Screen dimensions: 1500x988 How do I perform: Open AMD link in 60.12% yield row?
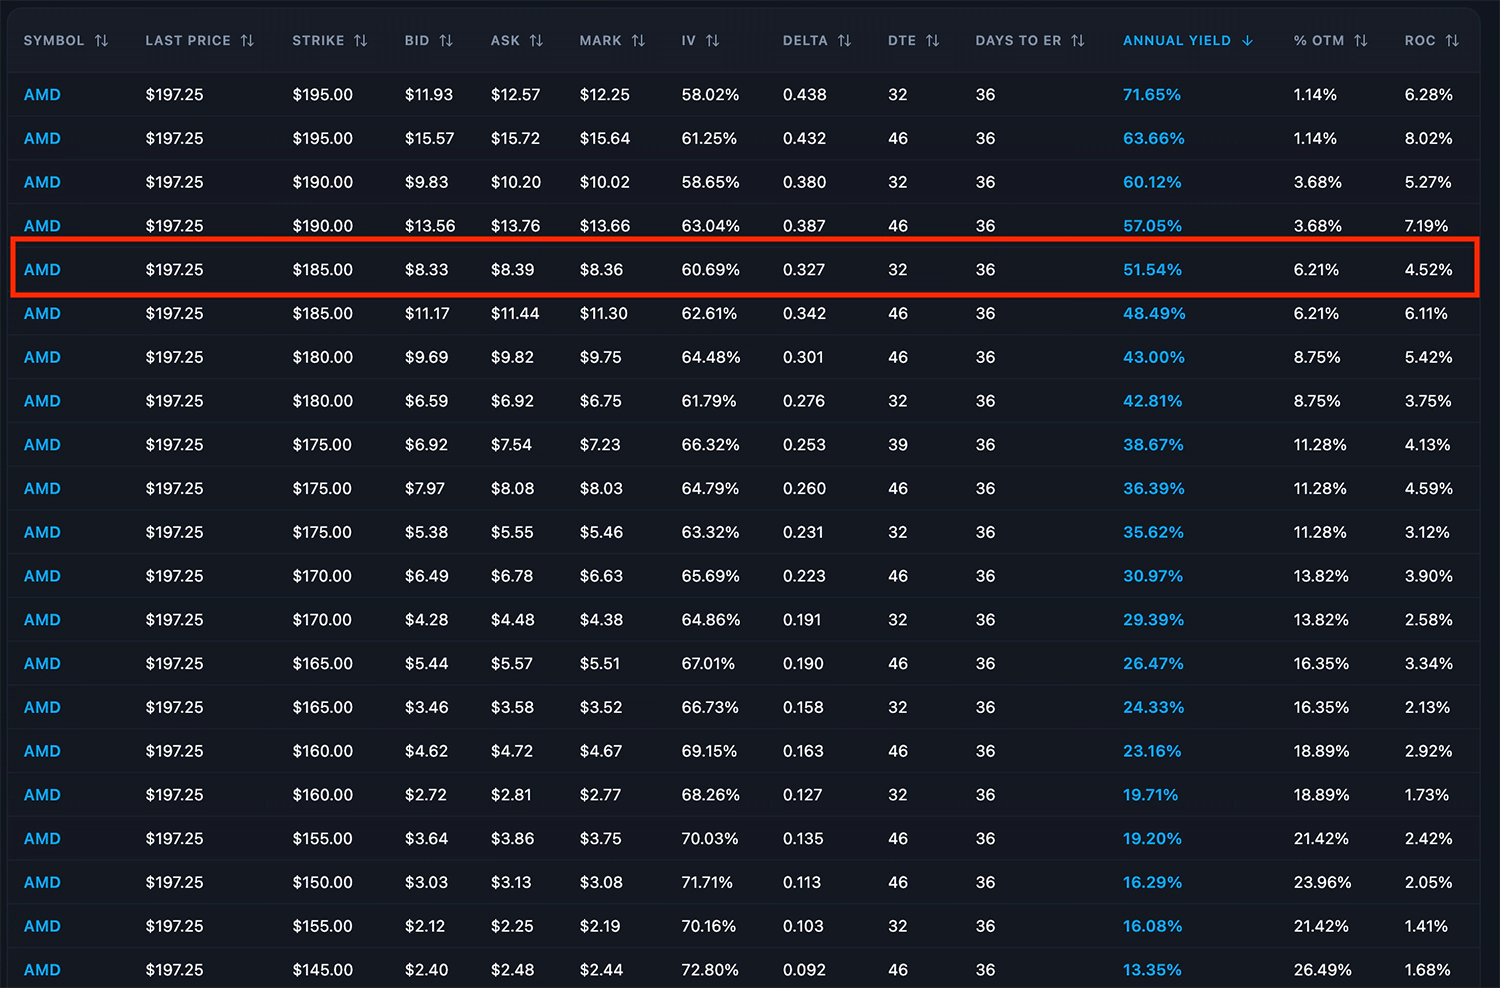tap(42, 183)
